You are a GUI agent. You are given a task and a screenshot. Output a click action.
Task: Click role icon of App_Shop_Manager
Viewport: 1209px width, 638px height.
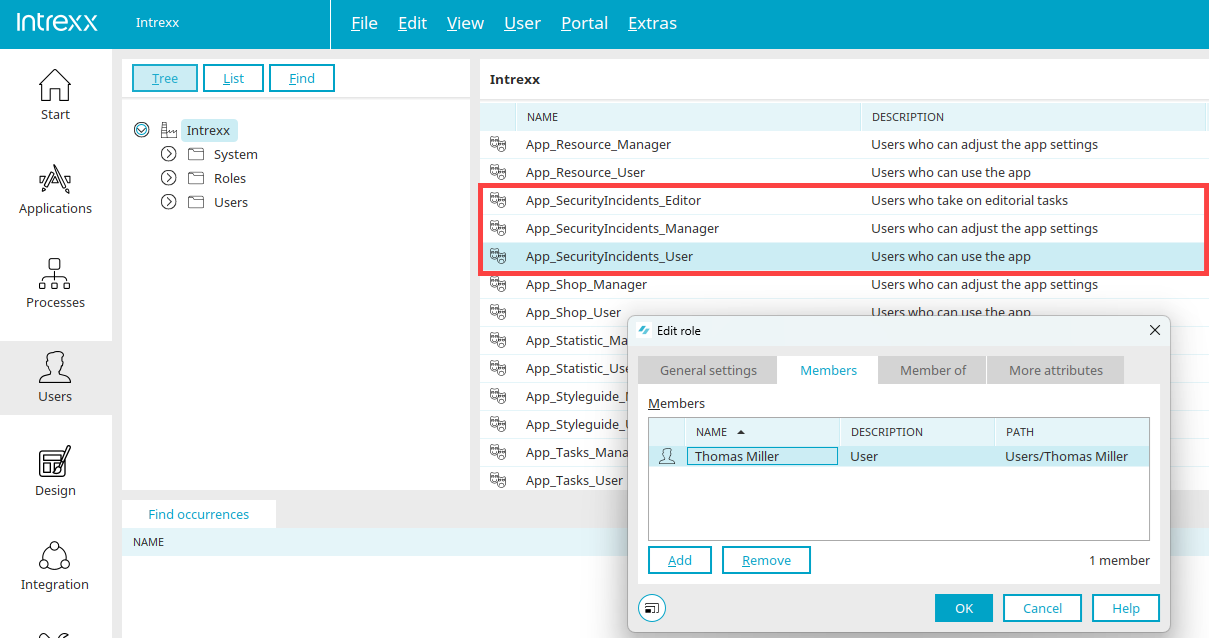[x=498, y=284]
